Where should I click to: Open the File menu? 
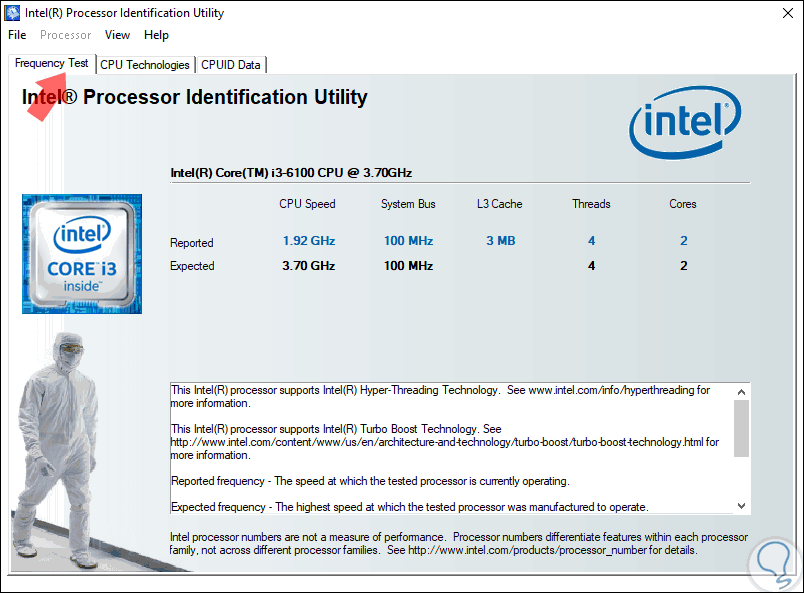click(17, 35)
